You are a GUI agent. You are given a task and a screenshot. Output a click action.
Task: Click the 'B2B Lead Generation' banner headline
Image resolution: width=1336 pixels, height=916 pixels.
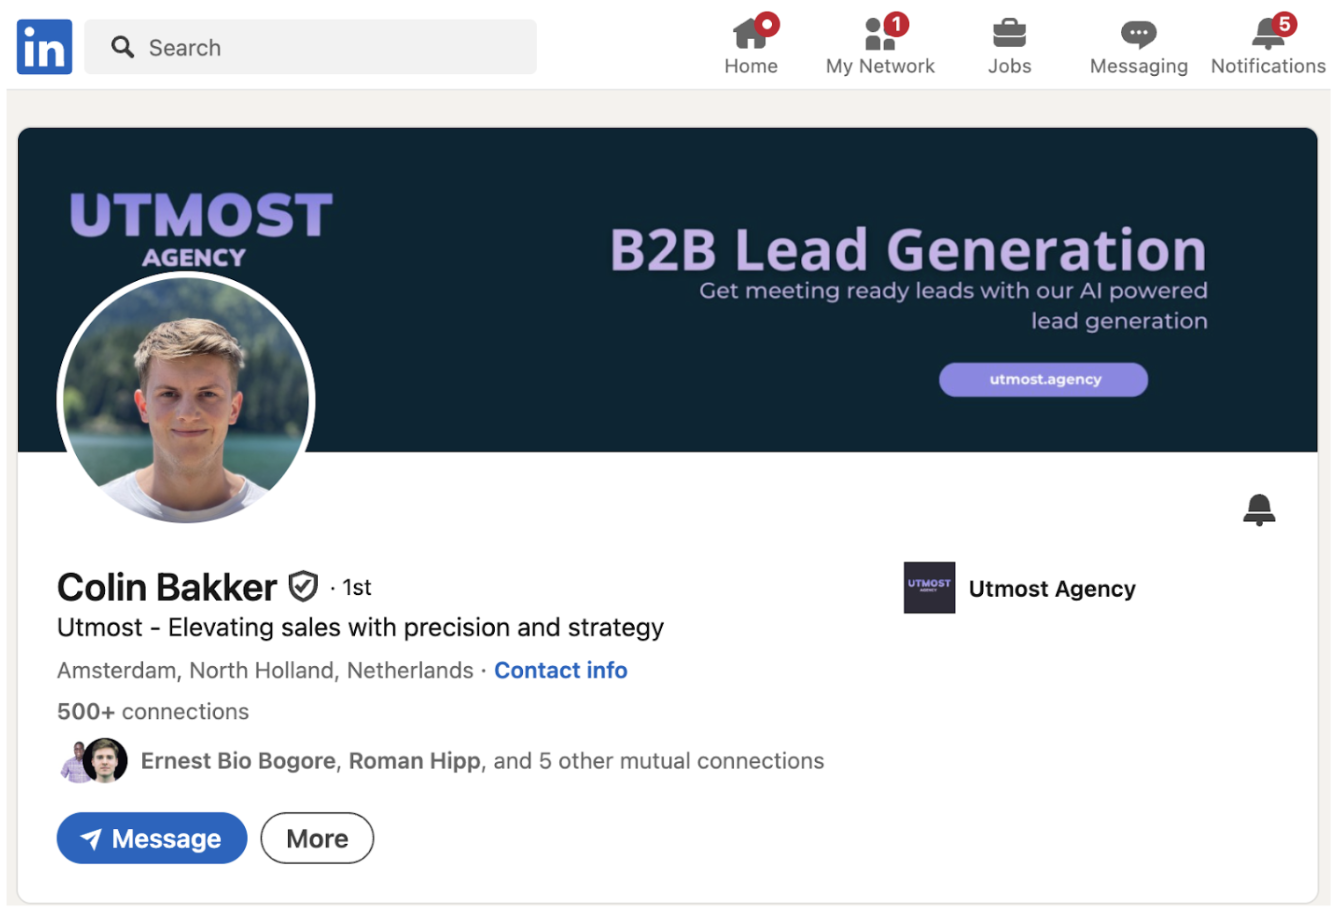(908, 249)
